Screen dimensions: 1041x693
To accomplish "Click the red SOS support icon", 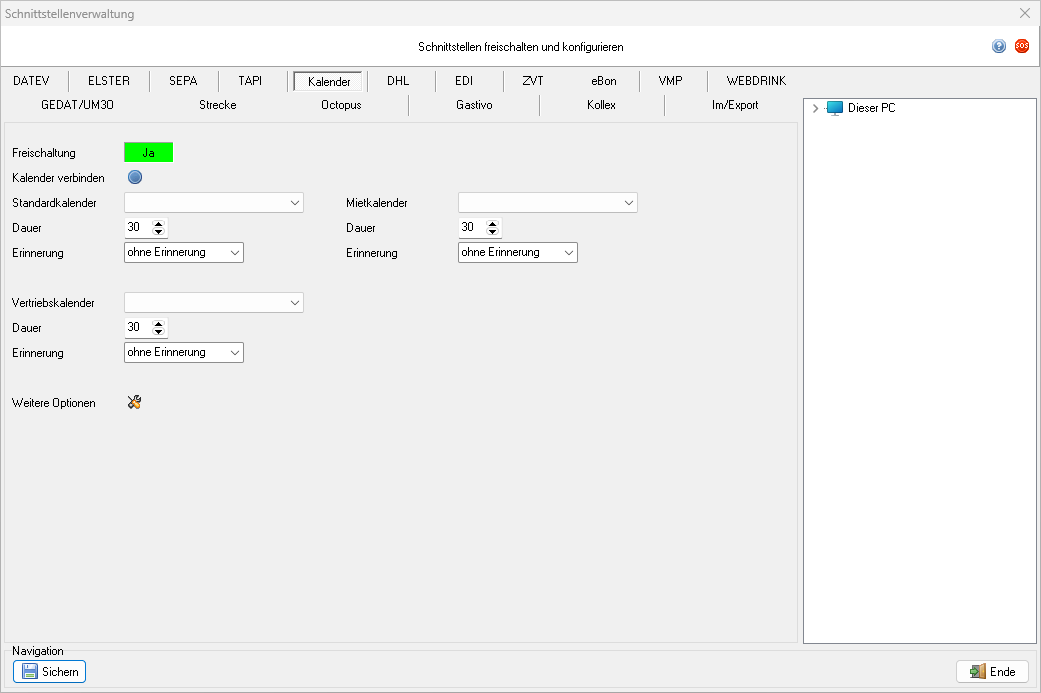I will click(x=1021, y=46).
